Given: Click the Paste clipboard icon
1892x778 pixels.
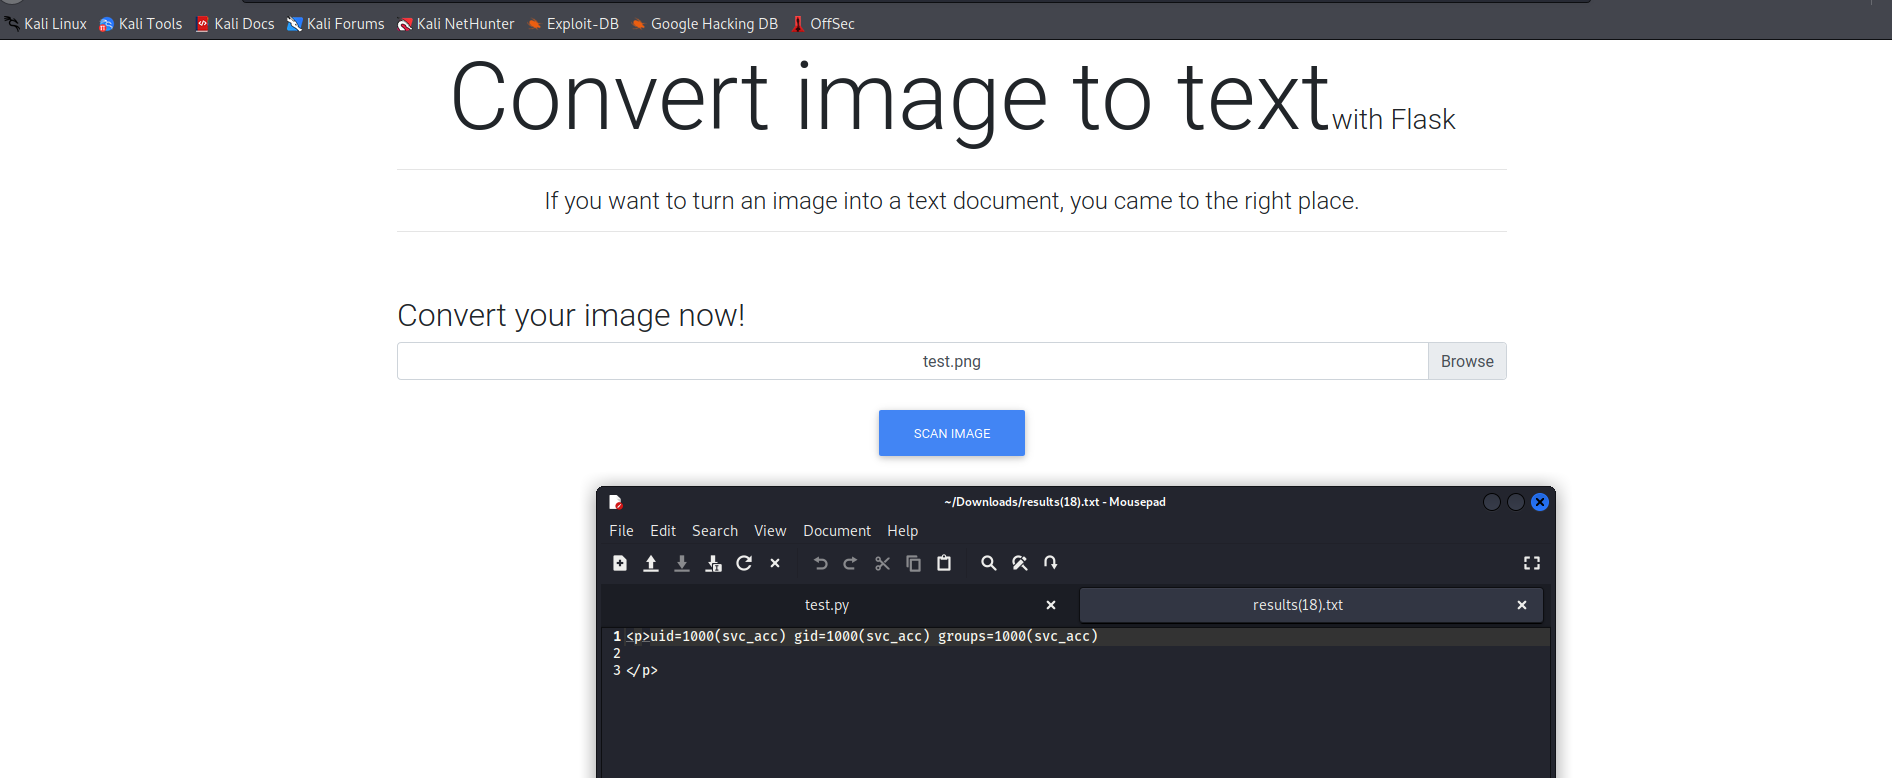Looking at the screenshot, I should click(x=944, y=563).
